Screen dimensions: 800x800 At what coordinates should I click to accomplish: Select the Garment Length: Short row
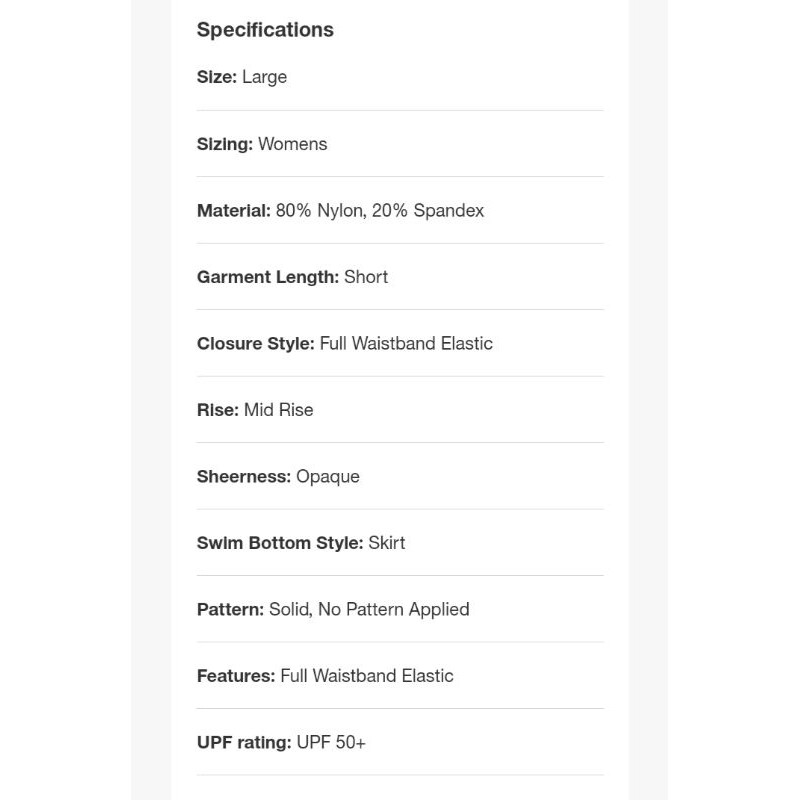(x=292, y=277)
